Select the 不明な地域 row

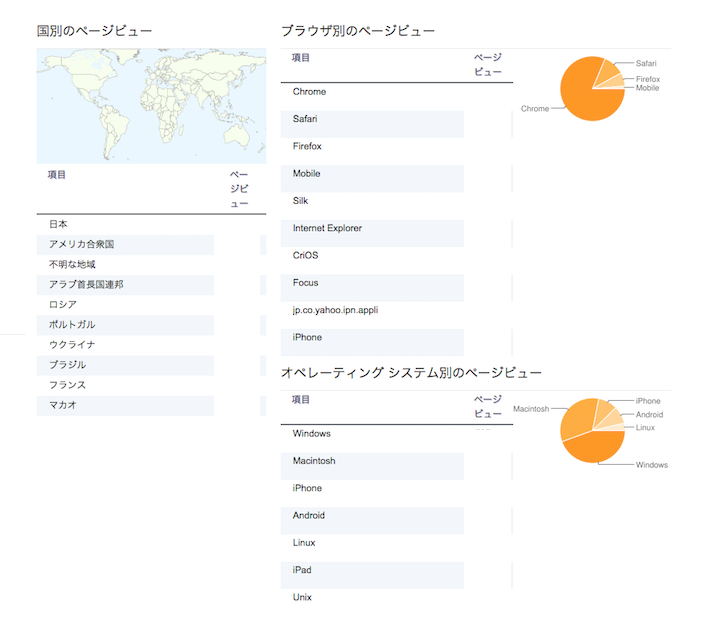[151, 265]
